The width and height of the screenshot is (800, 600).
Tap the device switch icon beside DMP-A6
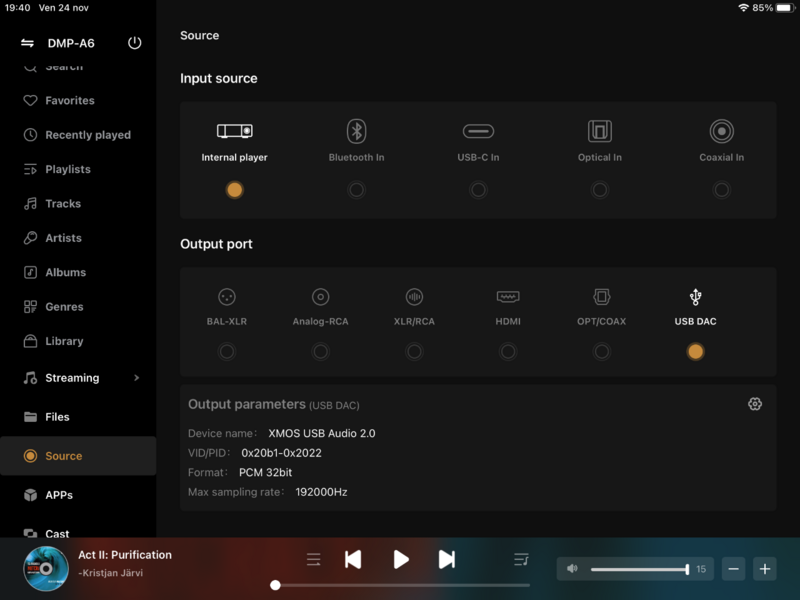(x=28, y=44)
